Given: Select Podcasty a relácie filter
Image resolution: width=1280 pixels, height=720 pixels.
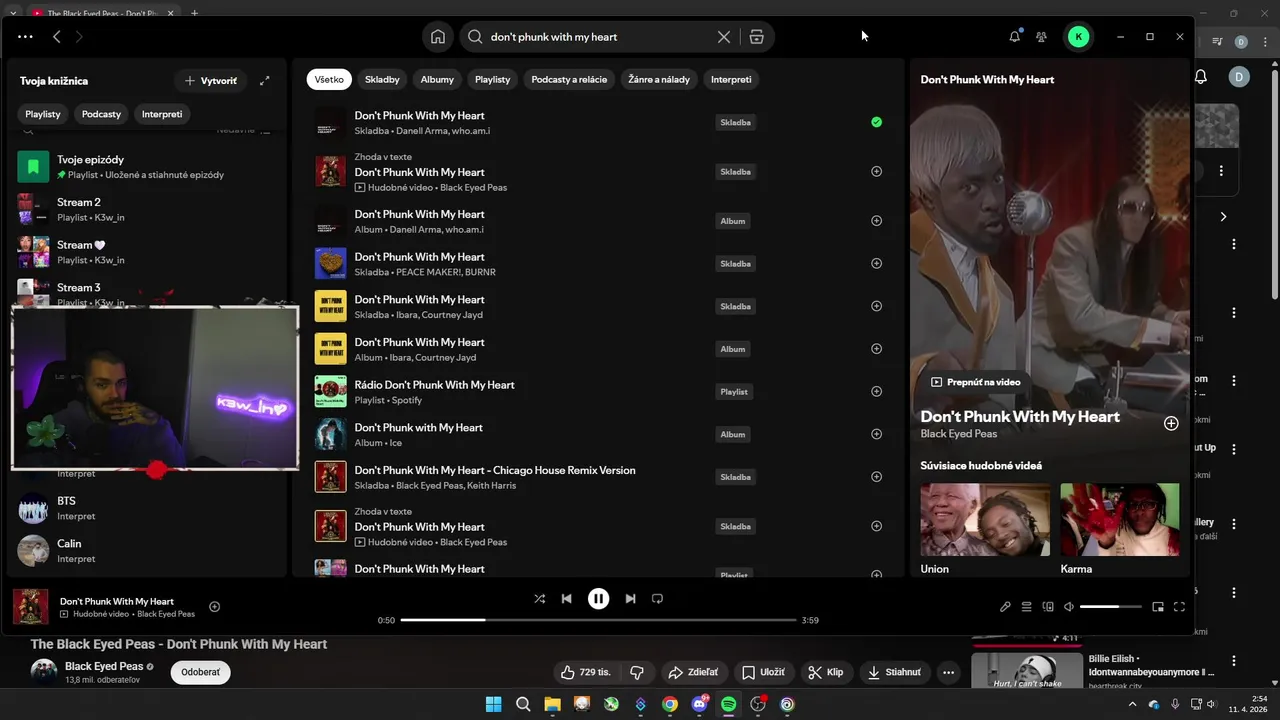Looking at the screenshot, I should coord(569,80).
